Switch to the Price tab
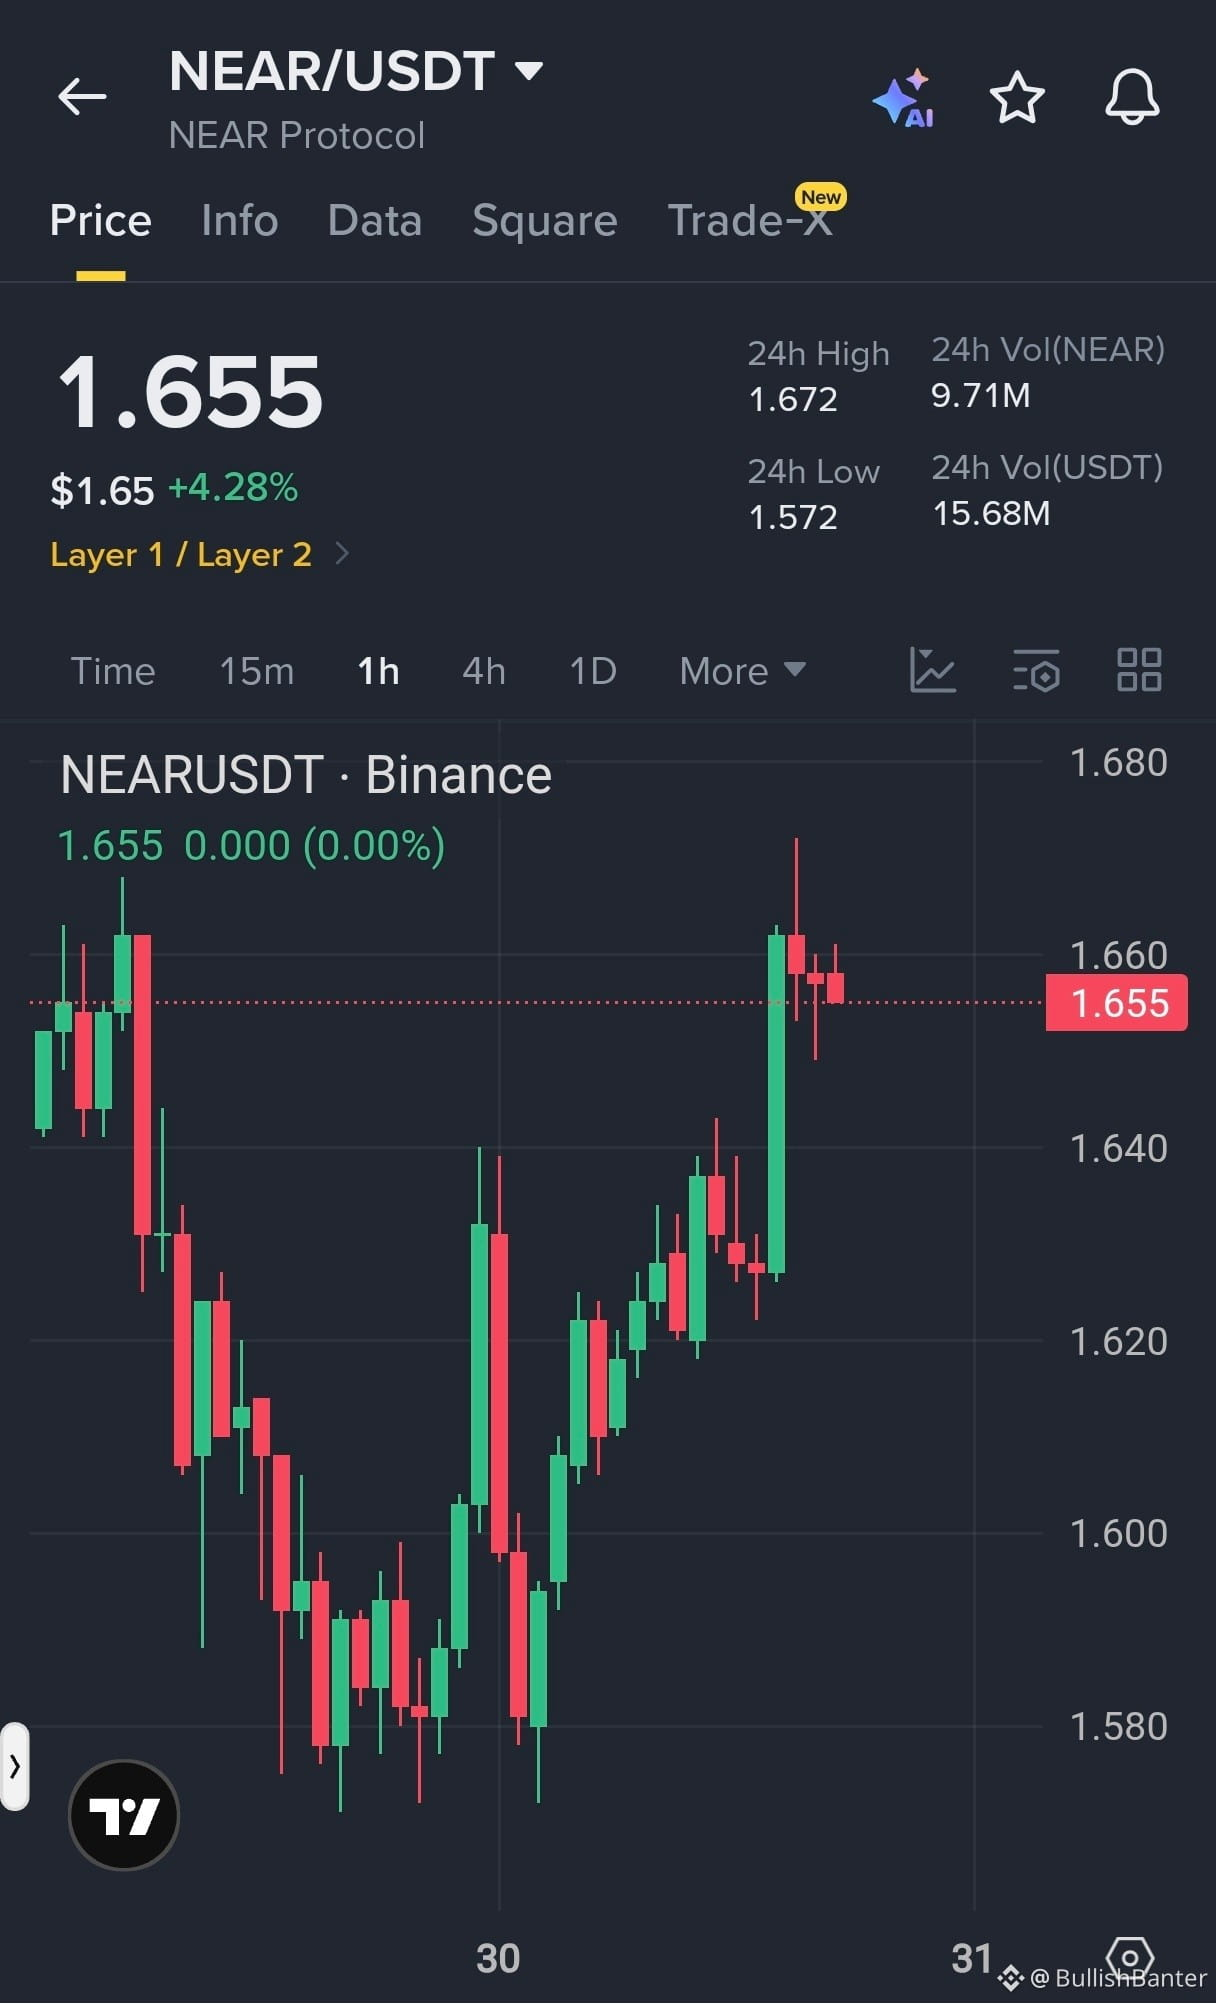The height and width of the screenshot is (2004, 1216). click(x=101, y=220)
